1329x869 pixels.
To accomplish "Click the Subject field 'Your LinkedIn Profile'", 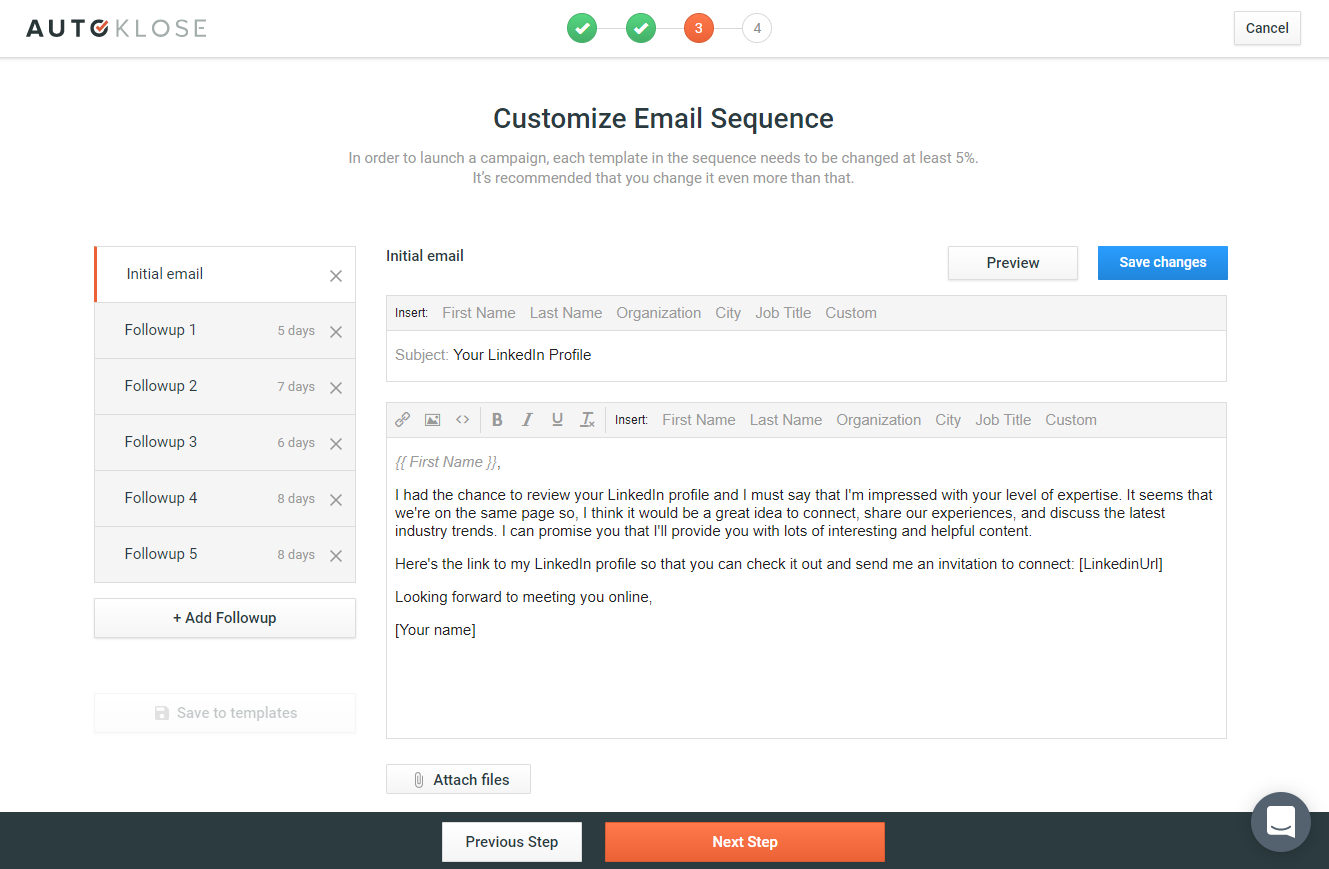I will point(806,355).
